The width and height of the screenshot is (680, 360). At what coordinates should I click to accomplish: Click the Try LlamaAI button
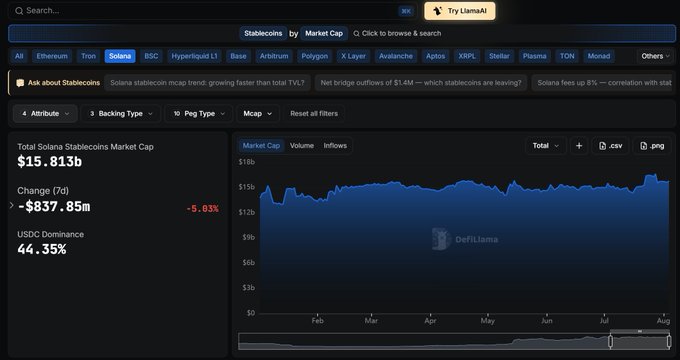[x=460, y=11]
